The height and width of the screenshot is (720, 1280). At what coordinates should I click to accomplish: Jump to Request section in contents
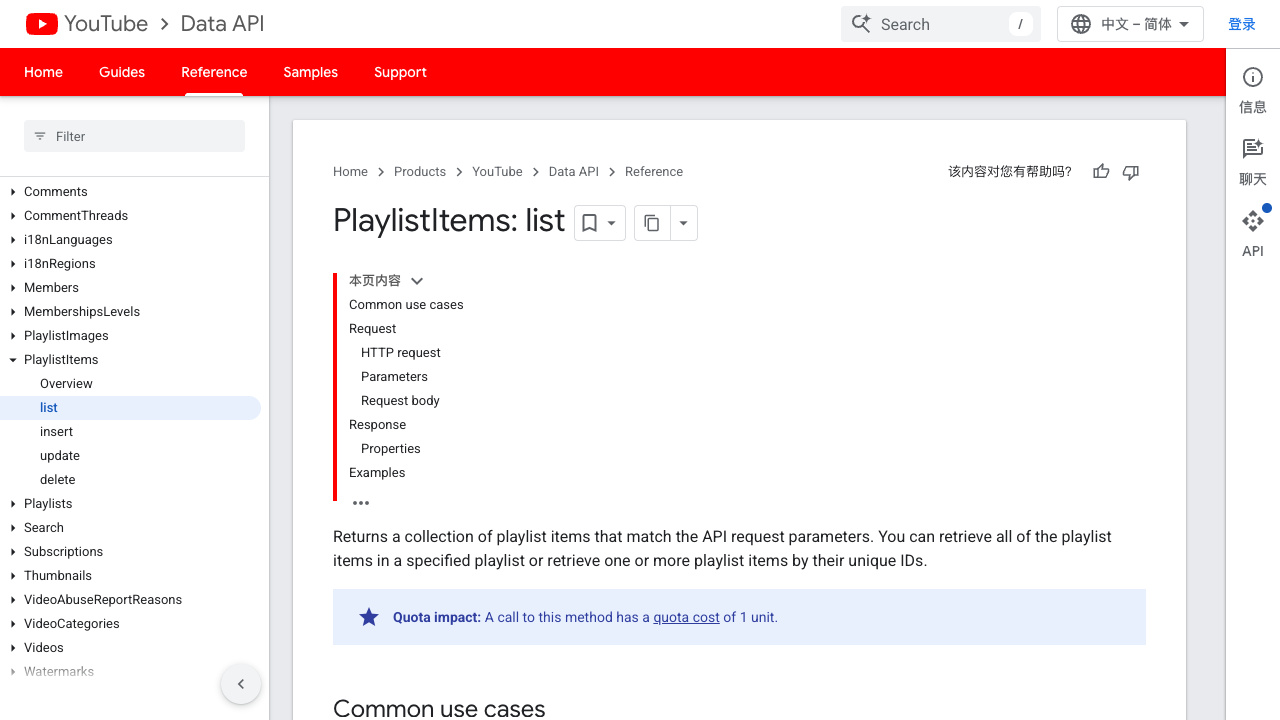click(372, 329)
